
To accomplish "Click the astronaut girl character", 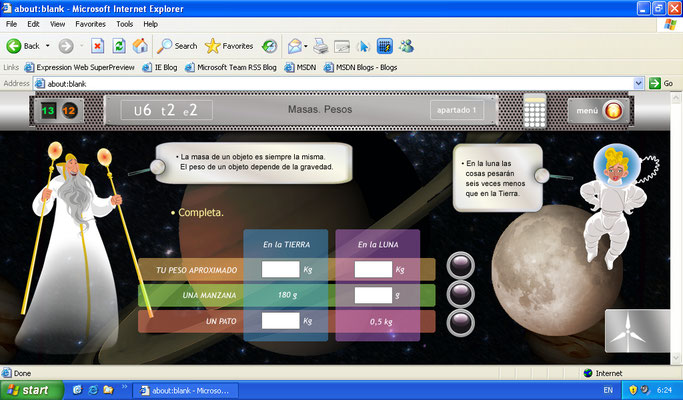I will click(616, 205).
